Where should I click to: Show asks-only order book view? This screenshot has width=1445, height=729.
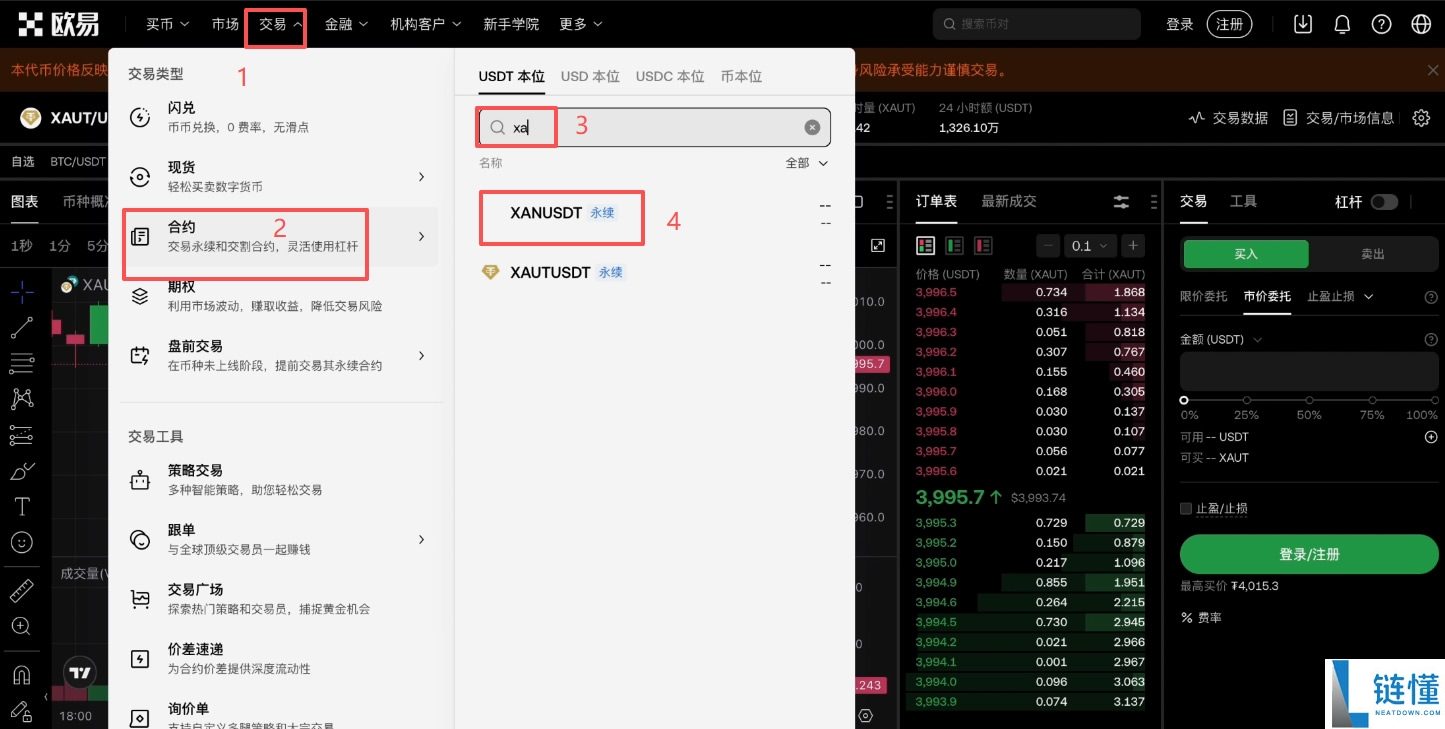point(983,245)
